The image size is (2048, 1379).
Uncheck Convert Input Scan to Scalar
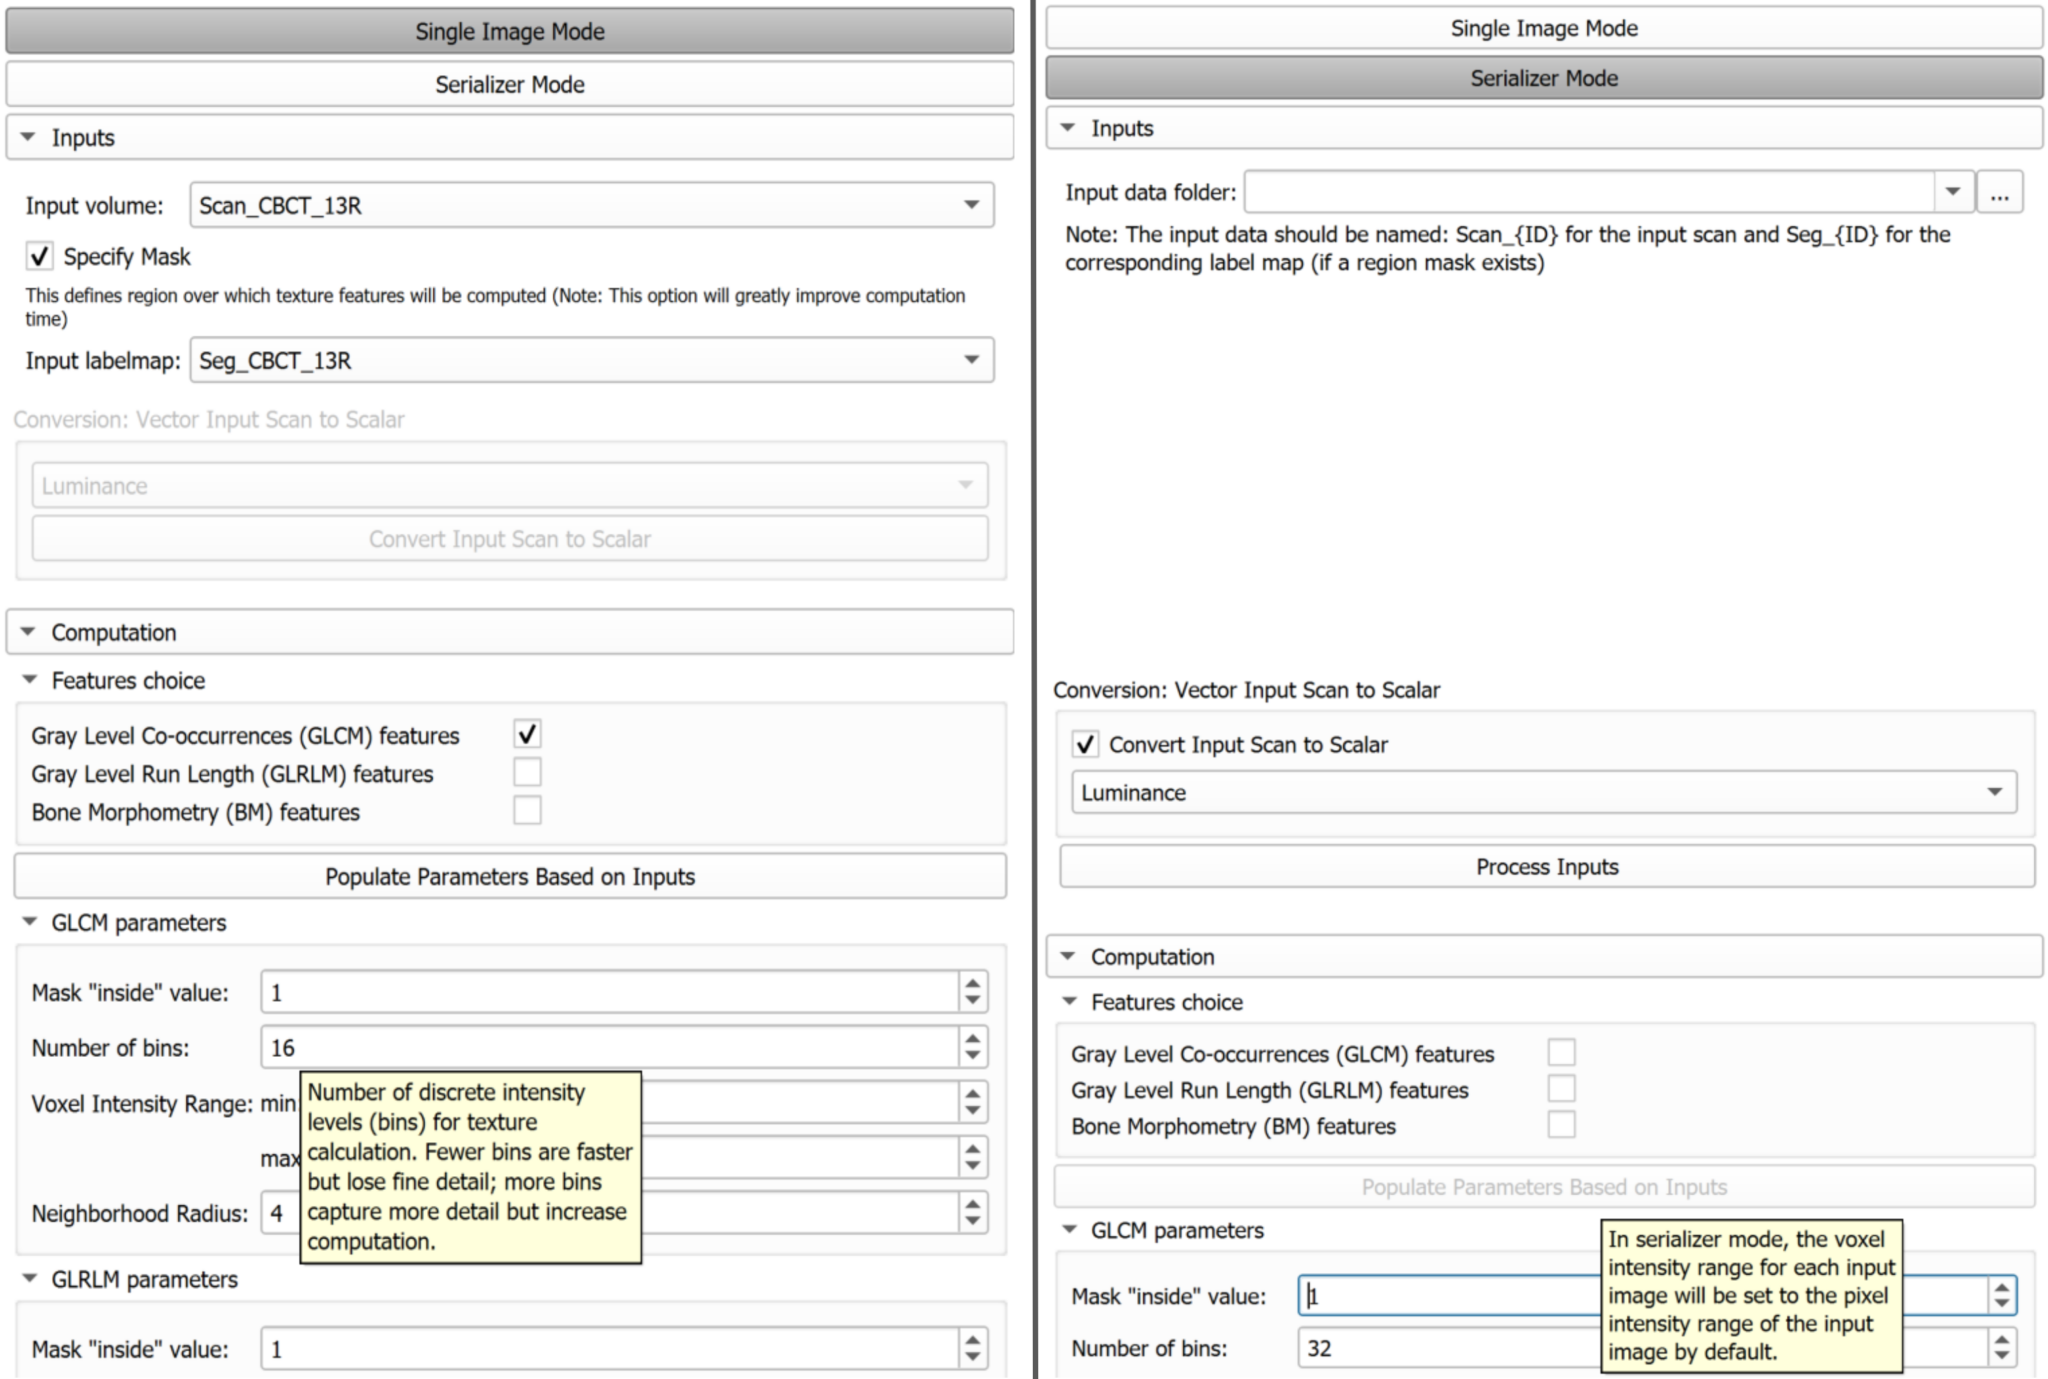(x=1085, y=745)
